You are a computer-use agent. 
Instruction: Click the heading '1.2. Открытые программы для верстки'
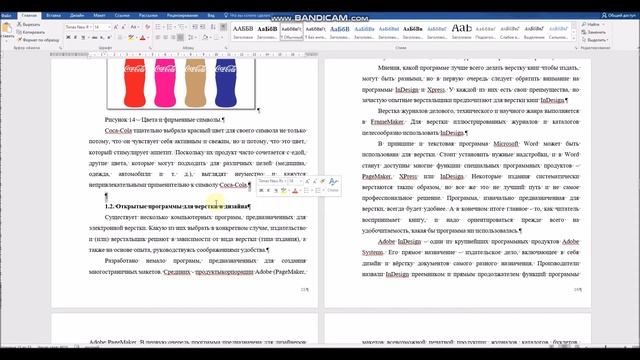[178, 207]
